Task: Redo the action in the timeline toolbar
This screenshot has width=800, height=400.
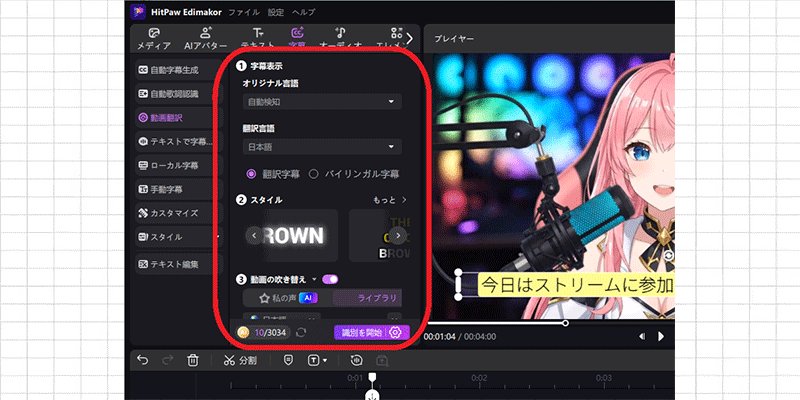Action: point(167,360)
